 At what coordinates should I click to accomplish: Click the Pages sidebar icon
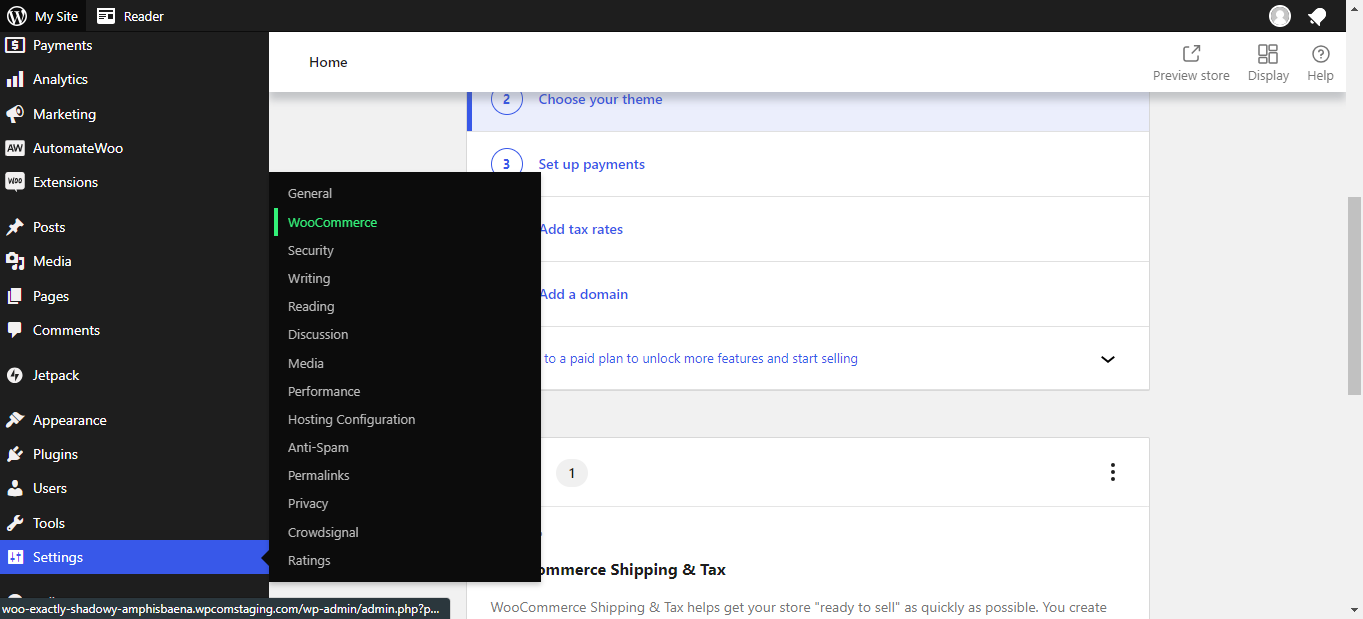[15, 296]
